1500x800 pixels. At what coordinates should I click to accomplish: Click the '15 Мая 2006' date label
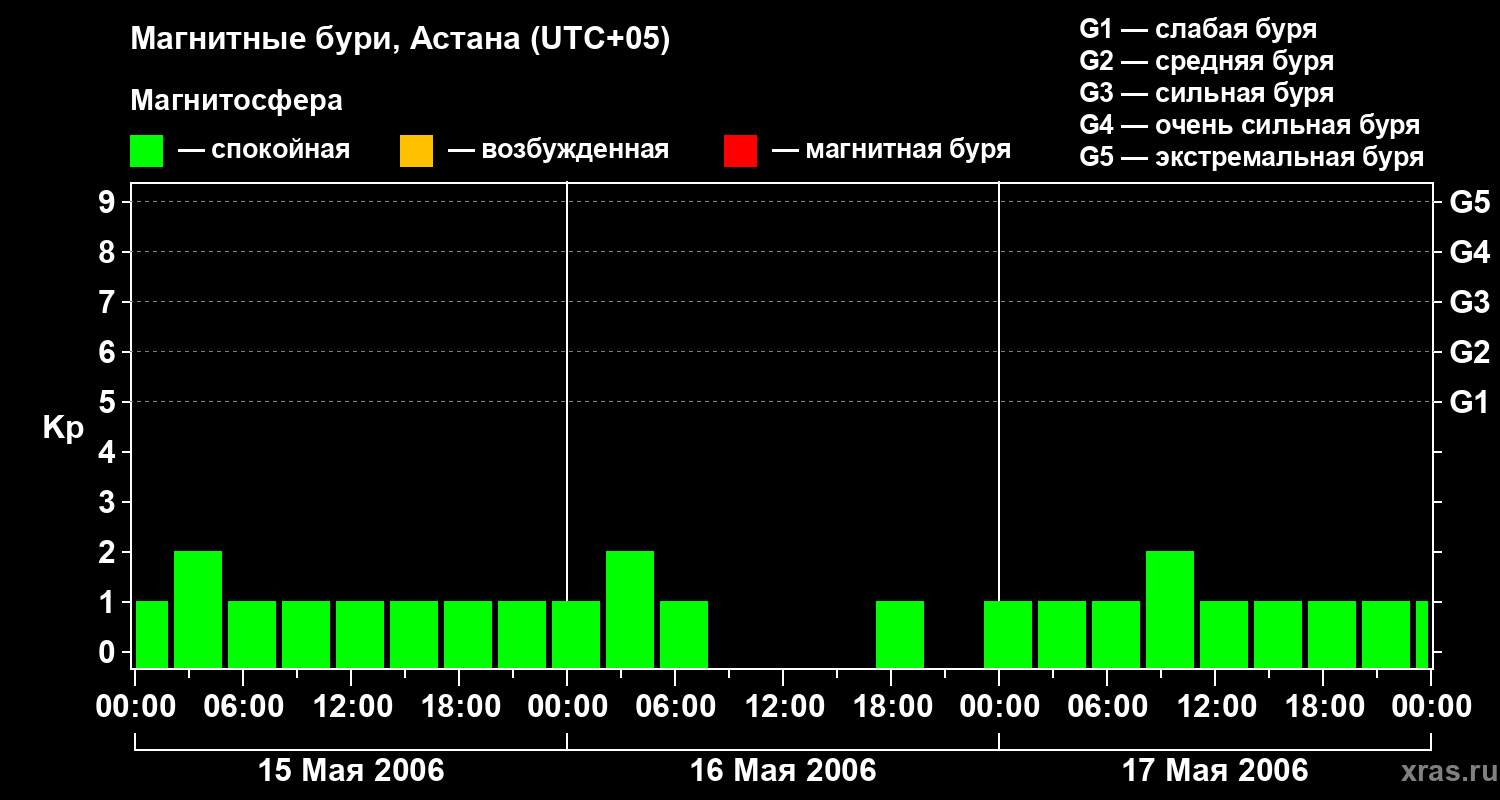coord(351,771)
